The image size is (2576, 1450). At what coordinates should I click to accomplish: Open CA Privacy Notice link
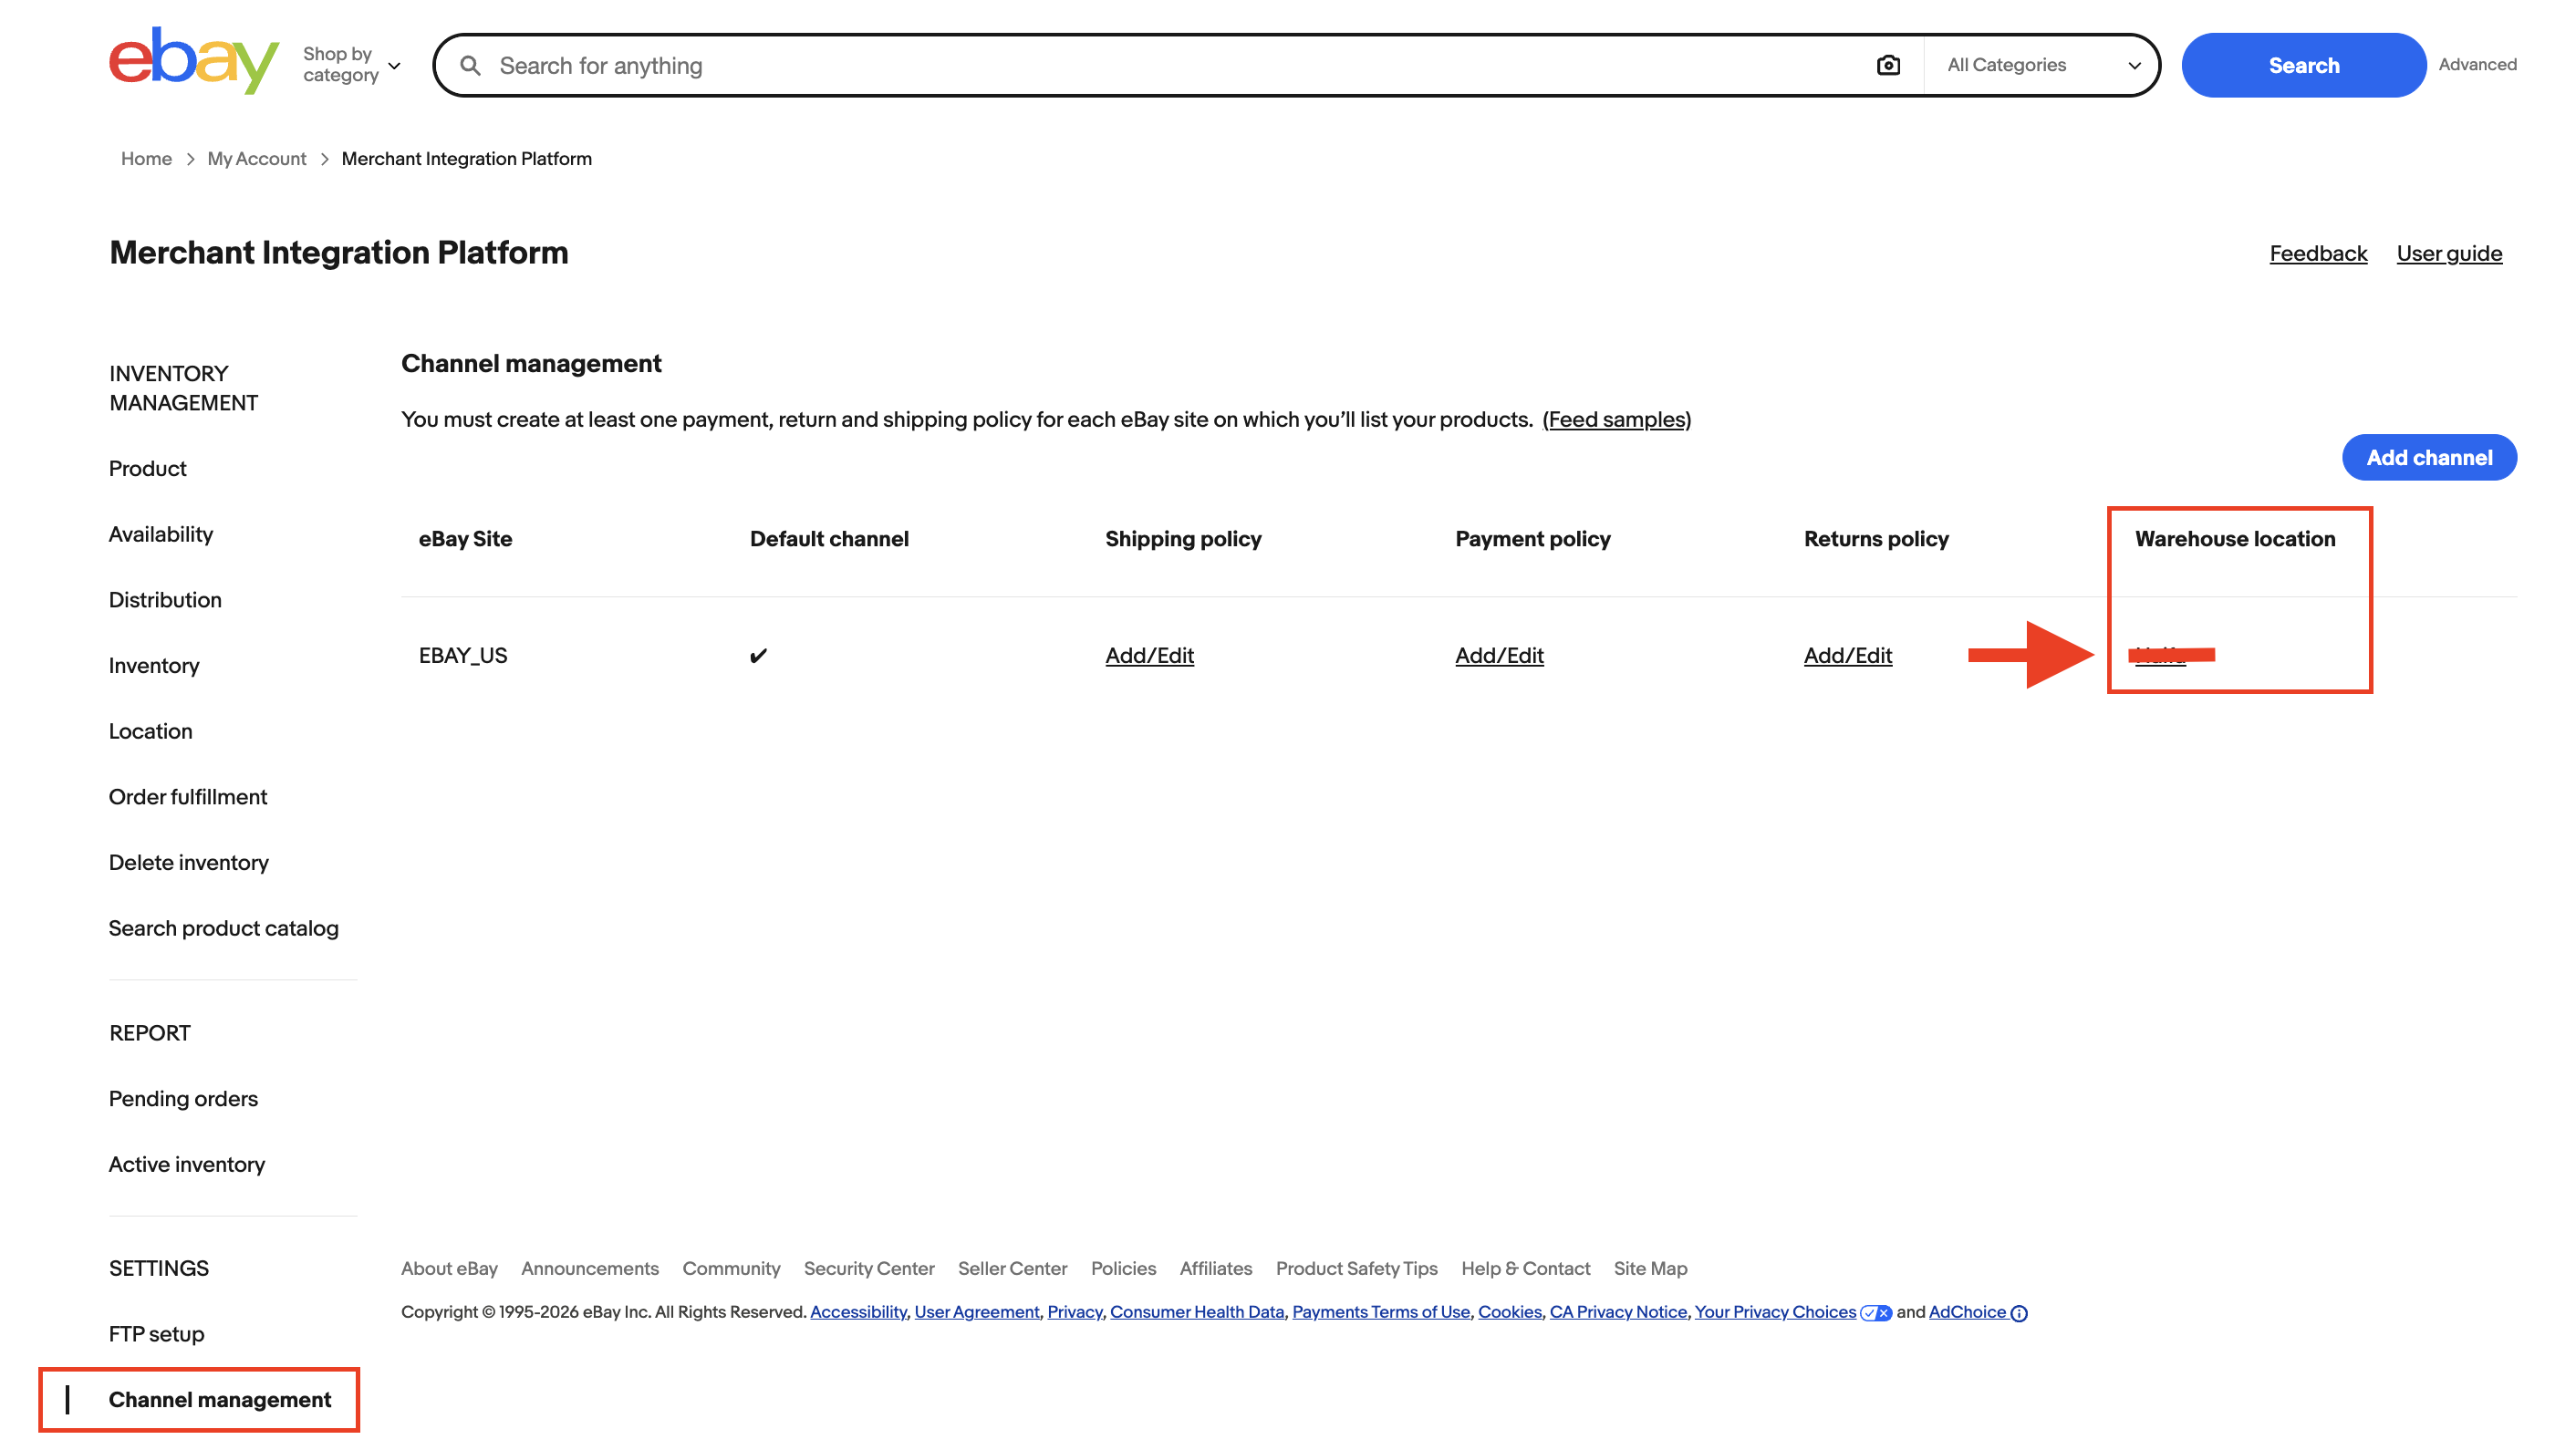(x=1617, y=1312)
